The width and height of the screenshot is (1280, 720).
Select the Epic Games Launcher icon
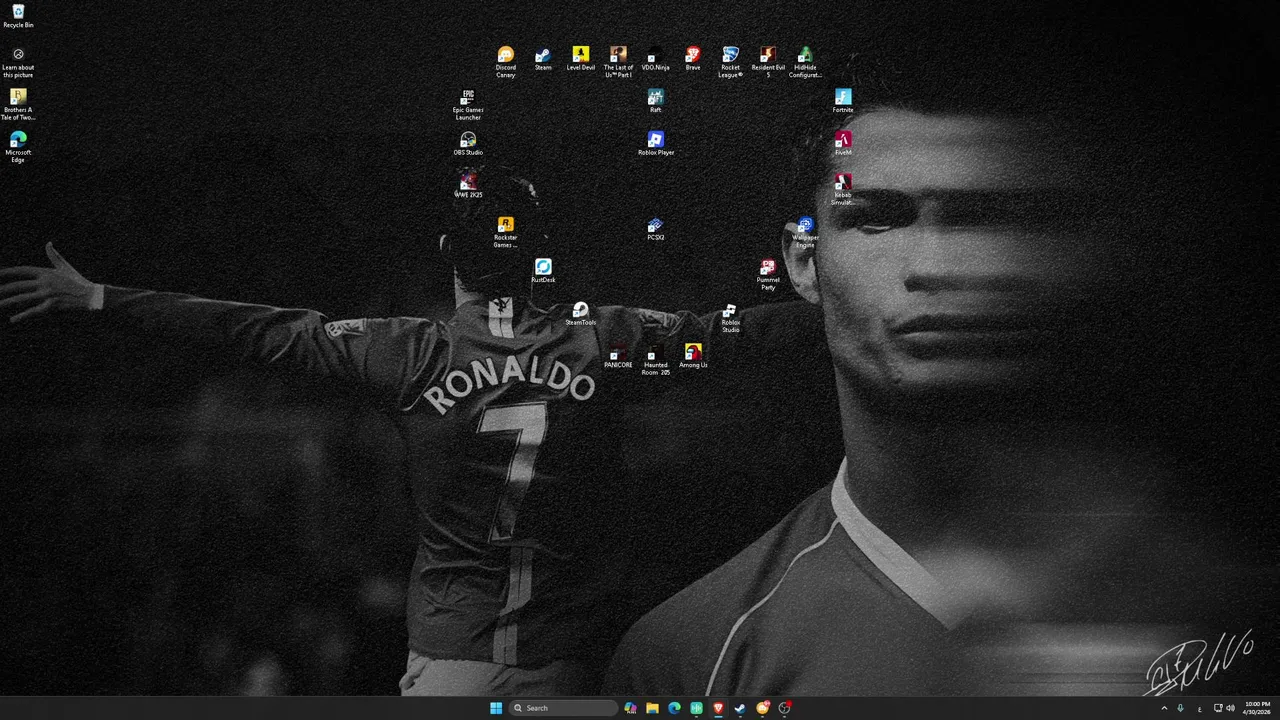(x=468, y=105)
